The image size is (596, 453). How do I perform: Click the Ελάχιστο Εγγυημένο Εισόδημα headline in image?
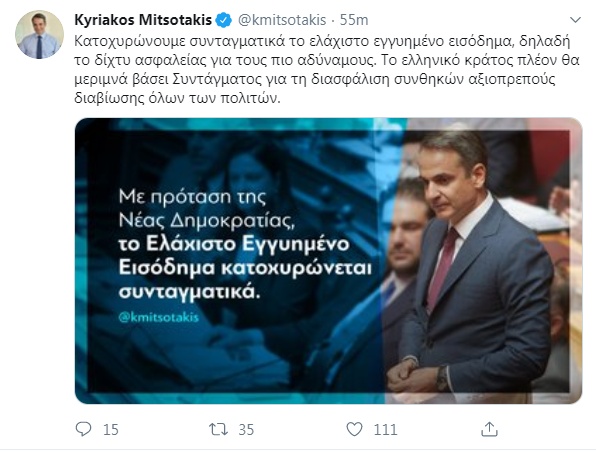point(245,256)
